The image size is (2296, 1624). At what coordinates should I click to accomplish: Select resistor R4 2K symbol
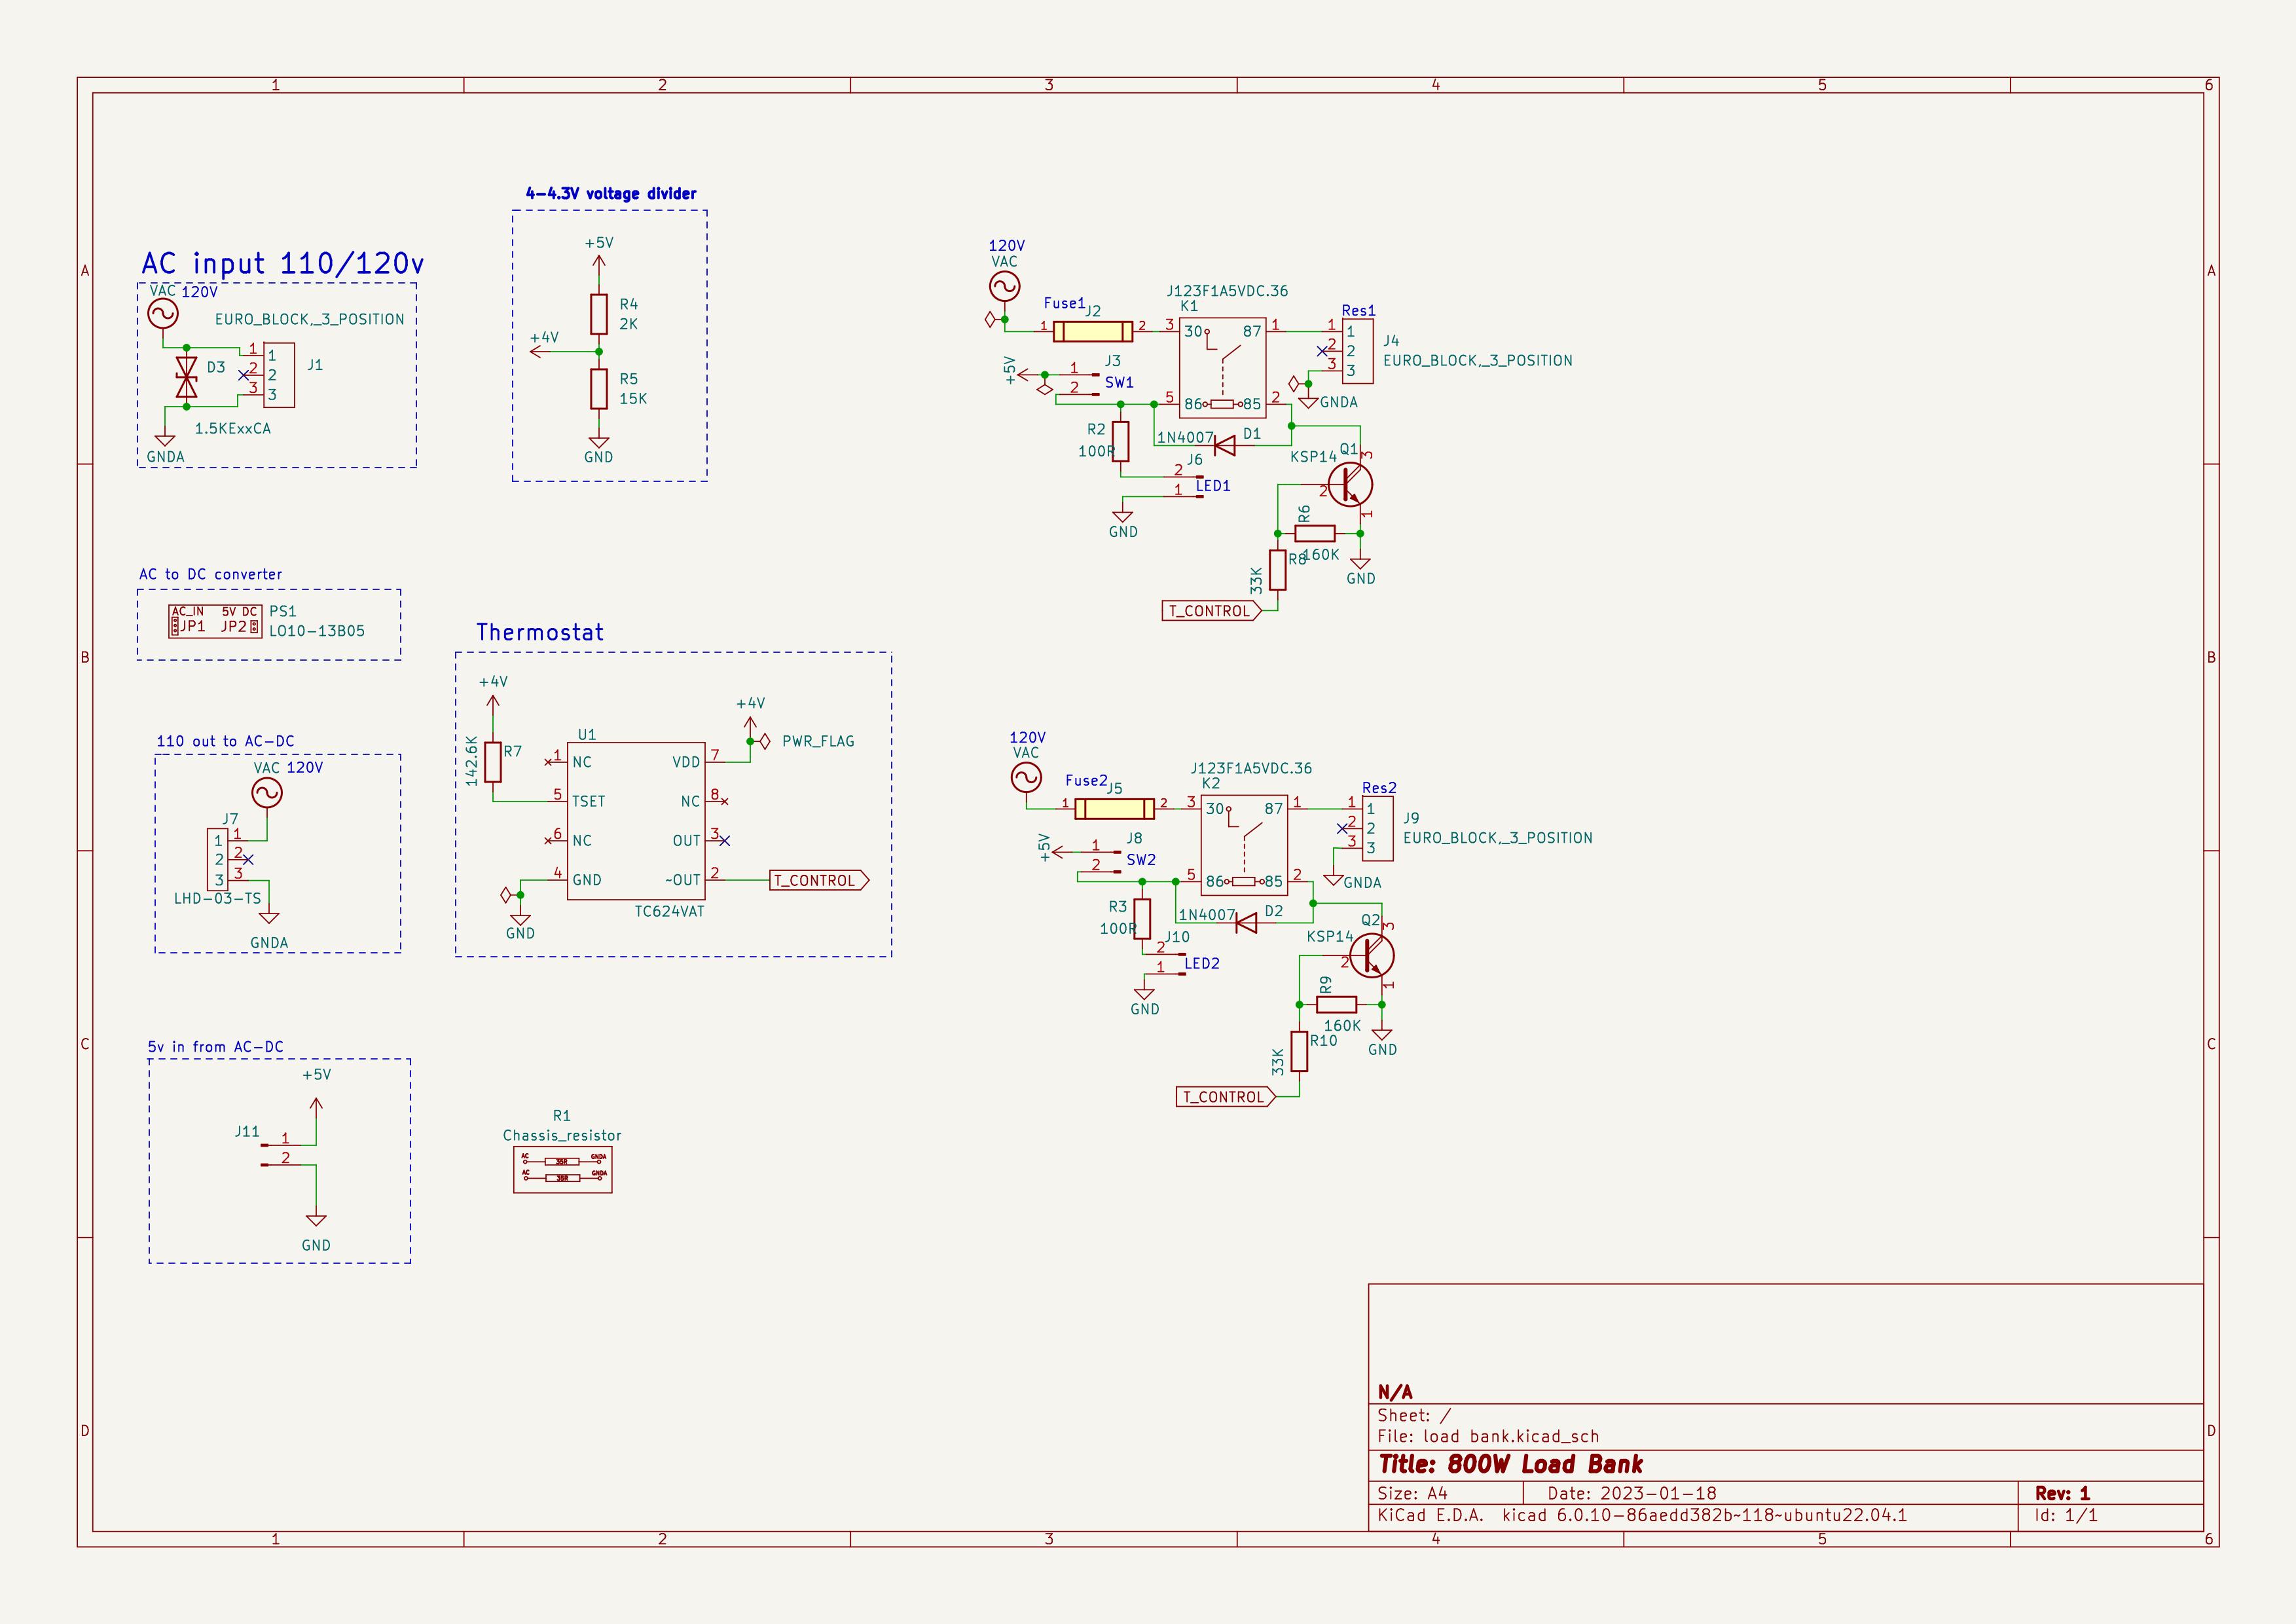click(x=598, y=314)
